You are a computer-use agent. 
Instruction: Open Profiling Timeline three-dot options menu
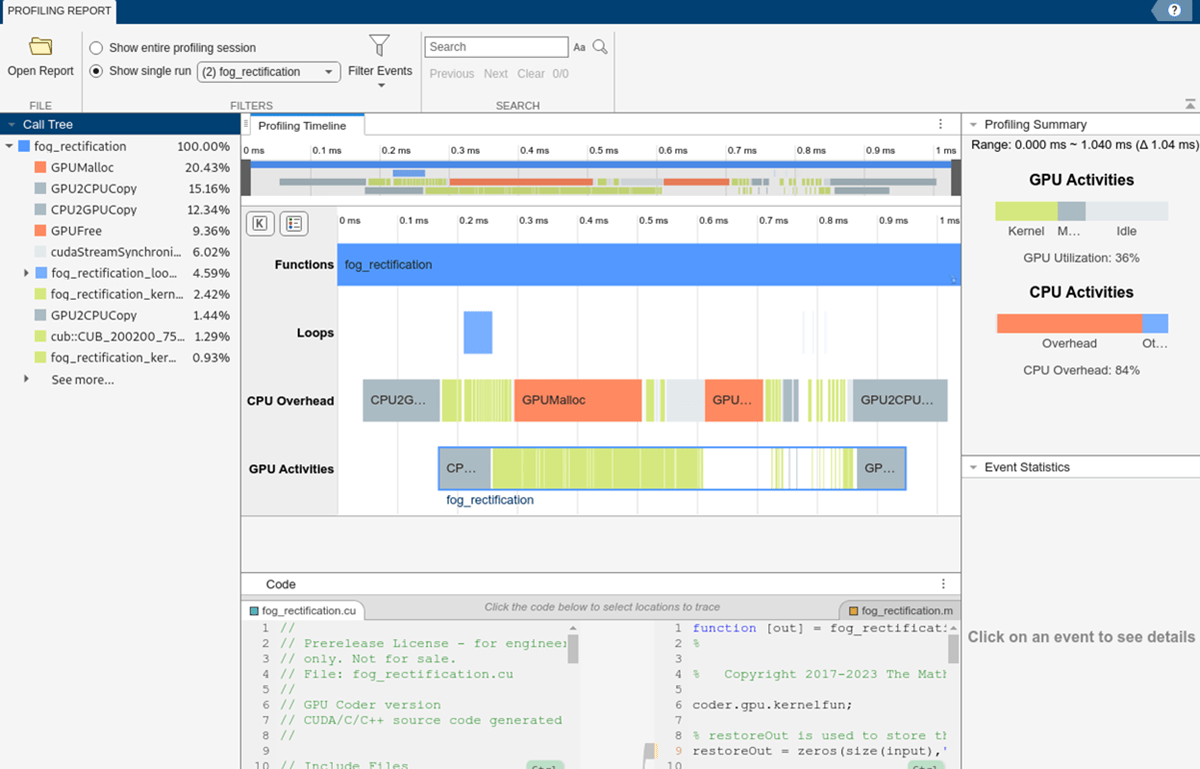click(940, 125)
